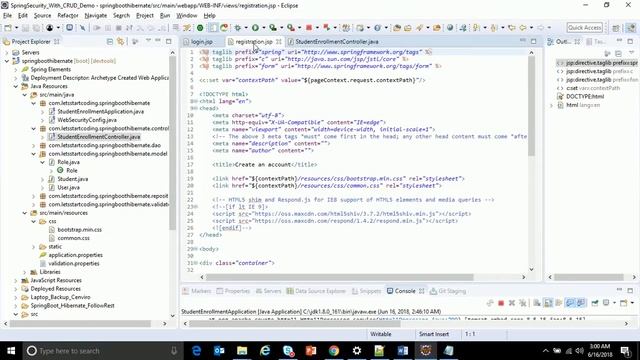This screenshot has height=360, width=640.
Task: Click the Project Explorer vertical scrollbar
Action: [x=173, y=143]
